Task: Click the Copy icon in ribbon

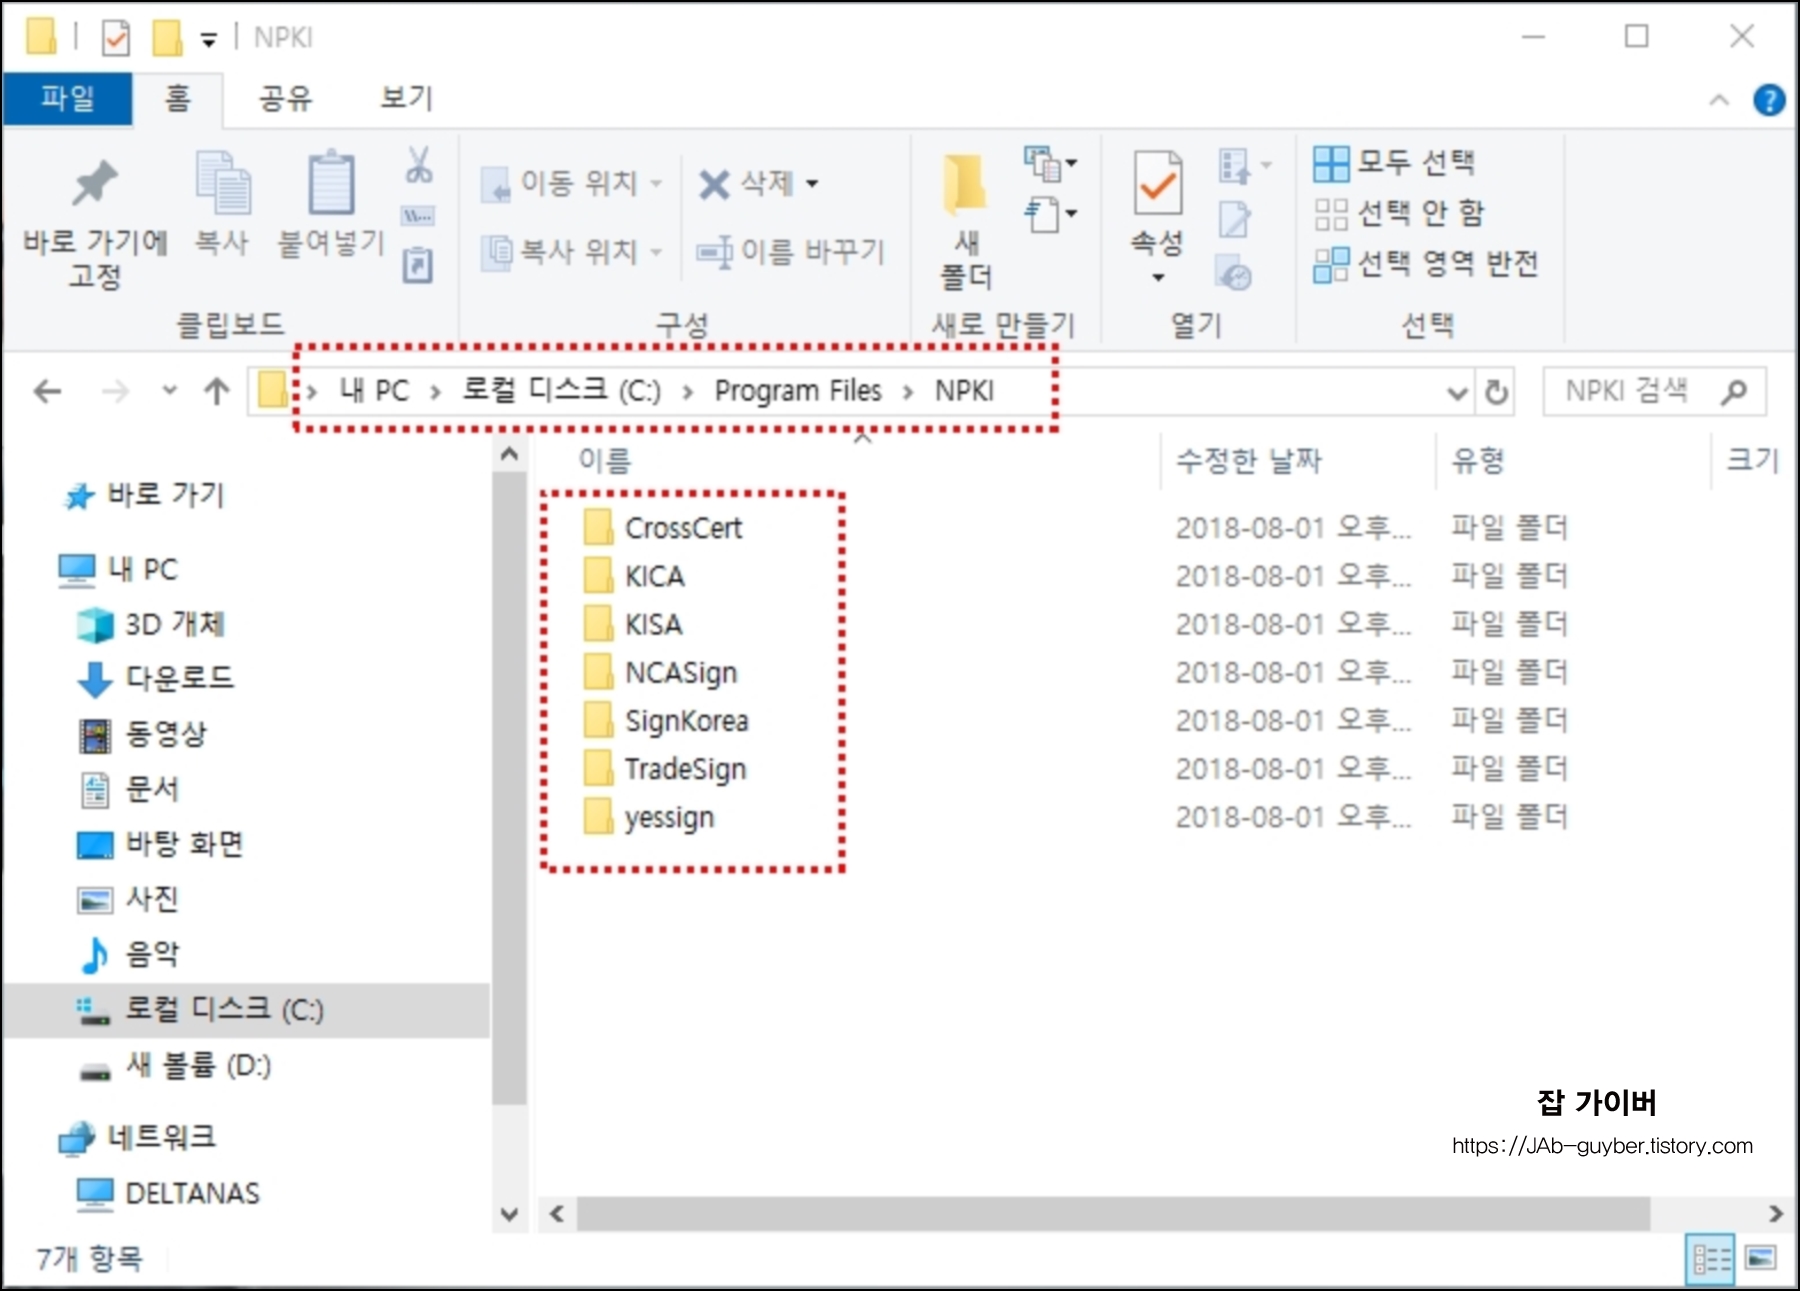Action: 223,183
